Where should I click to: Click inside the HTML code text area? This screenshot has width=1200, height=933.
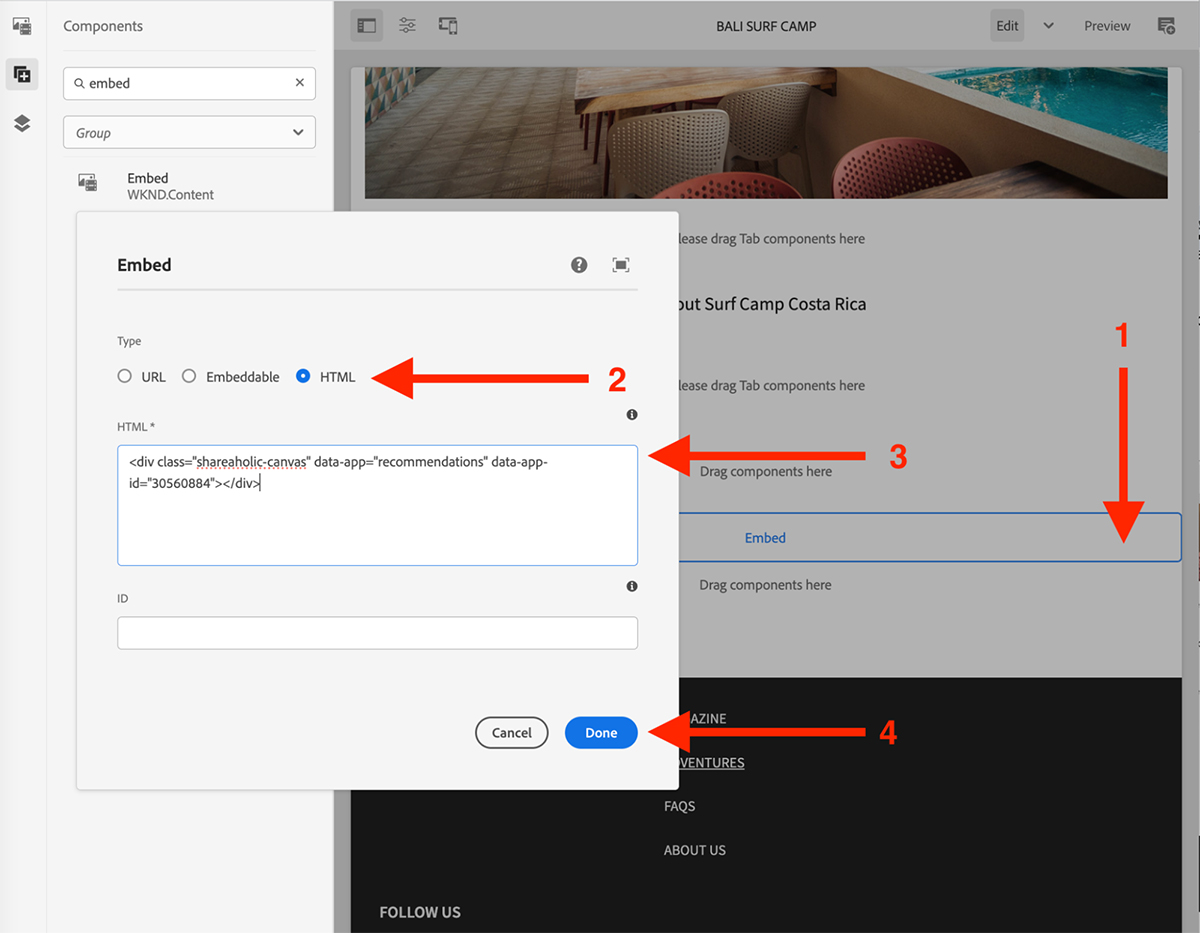(377, 505)
